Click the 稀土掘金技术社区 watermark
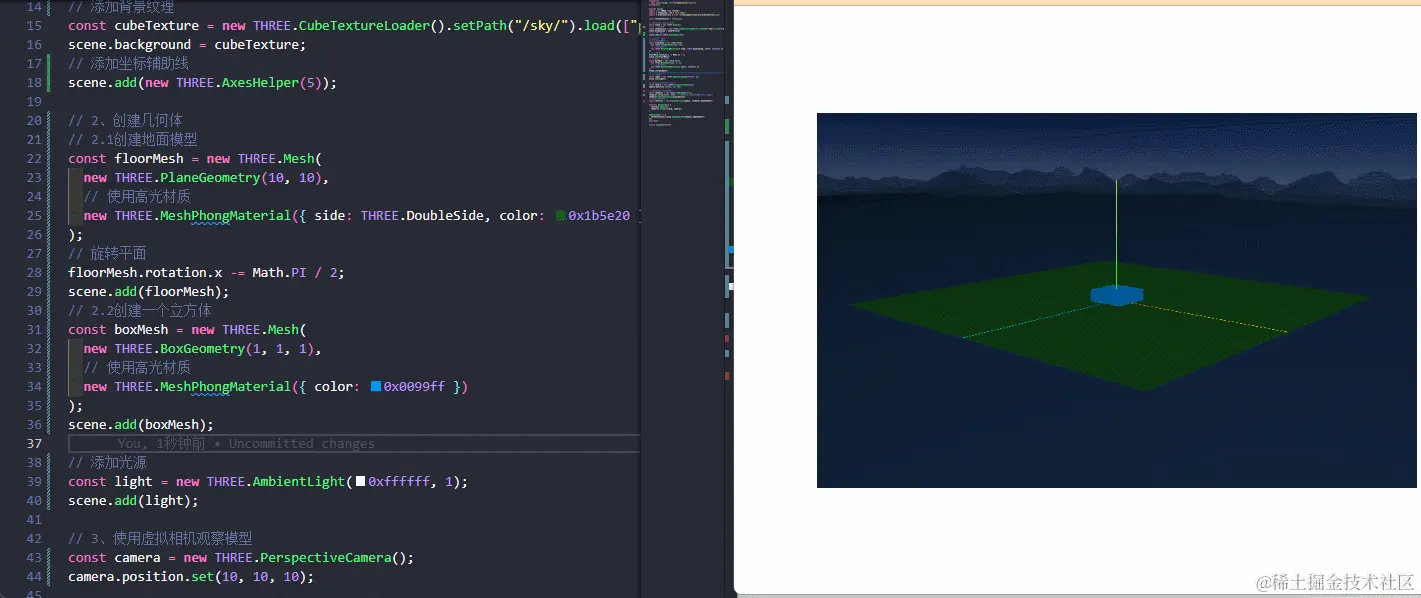 [x=1335, y=581]
